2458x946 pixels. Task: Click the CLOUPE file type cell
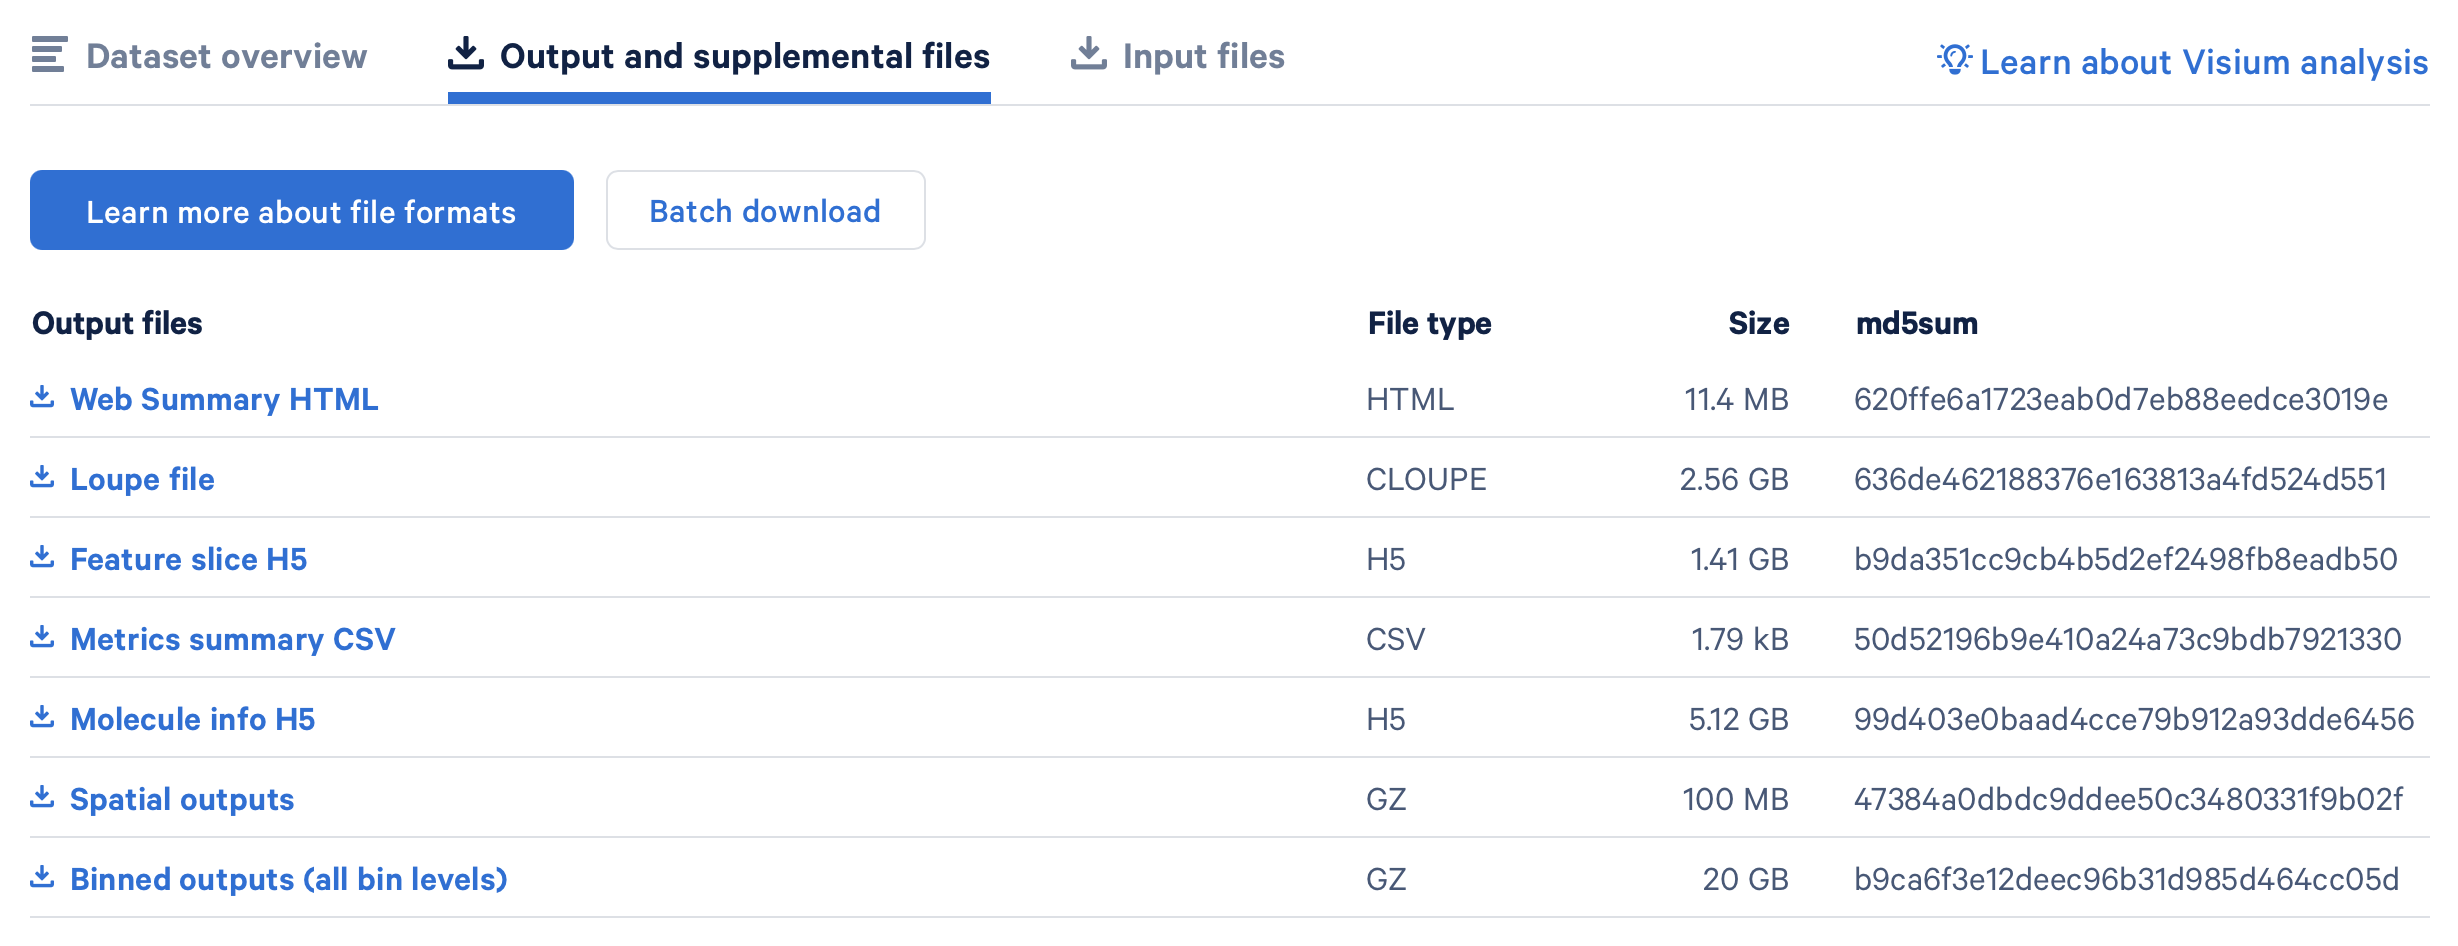(1427, 479)
